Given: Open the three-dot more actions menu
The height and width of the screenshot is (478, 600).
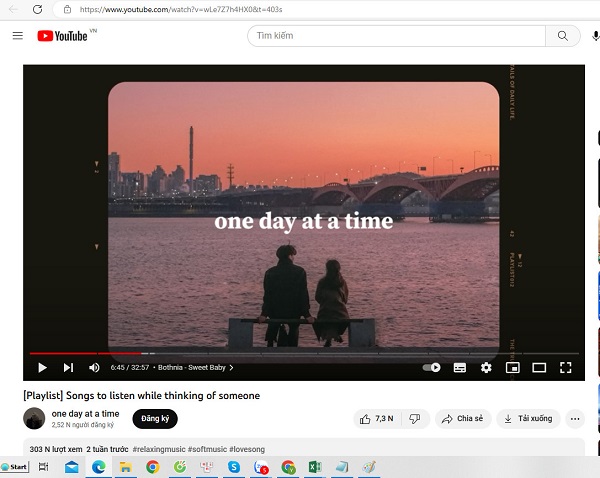Looking at the screenshot, I should coord(575,419).
